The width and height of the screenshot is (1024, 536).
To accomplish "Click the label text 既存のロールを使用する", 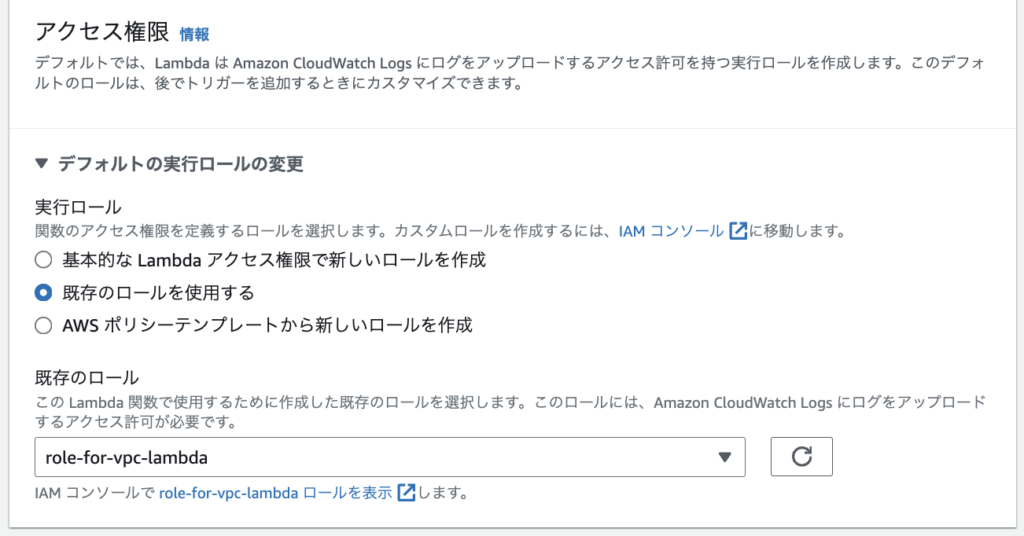I will (158, 293).
